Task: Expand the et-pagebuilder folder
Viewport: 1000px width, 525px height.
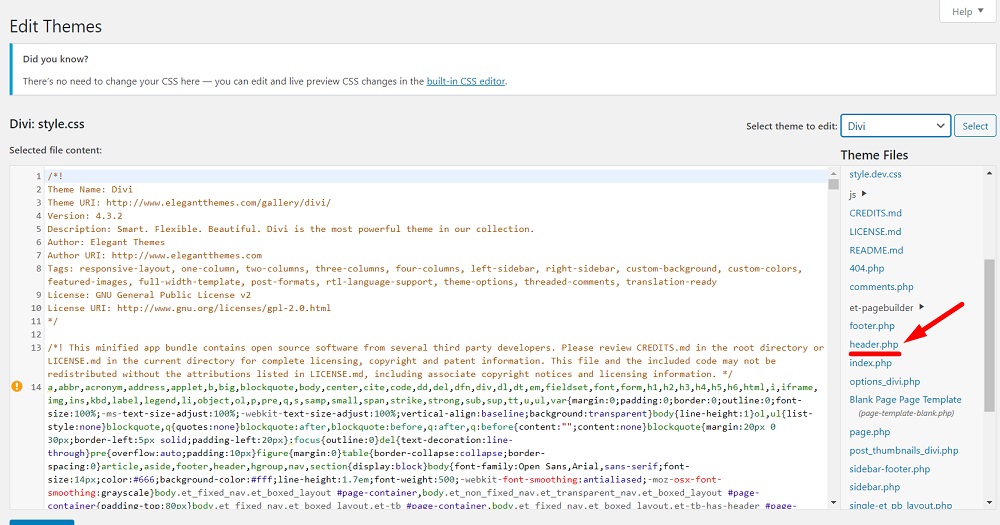Action: click(886, 307)
